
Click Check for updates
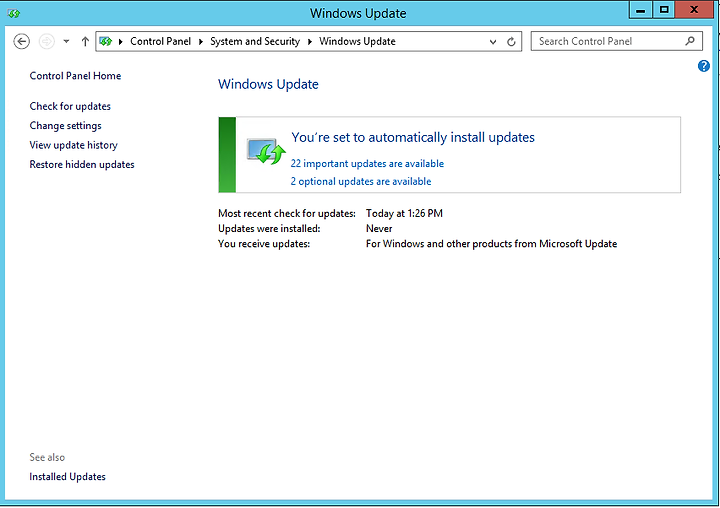(x=70, y=106)
